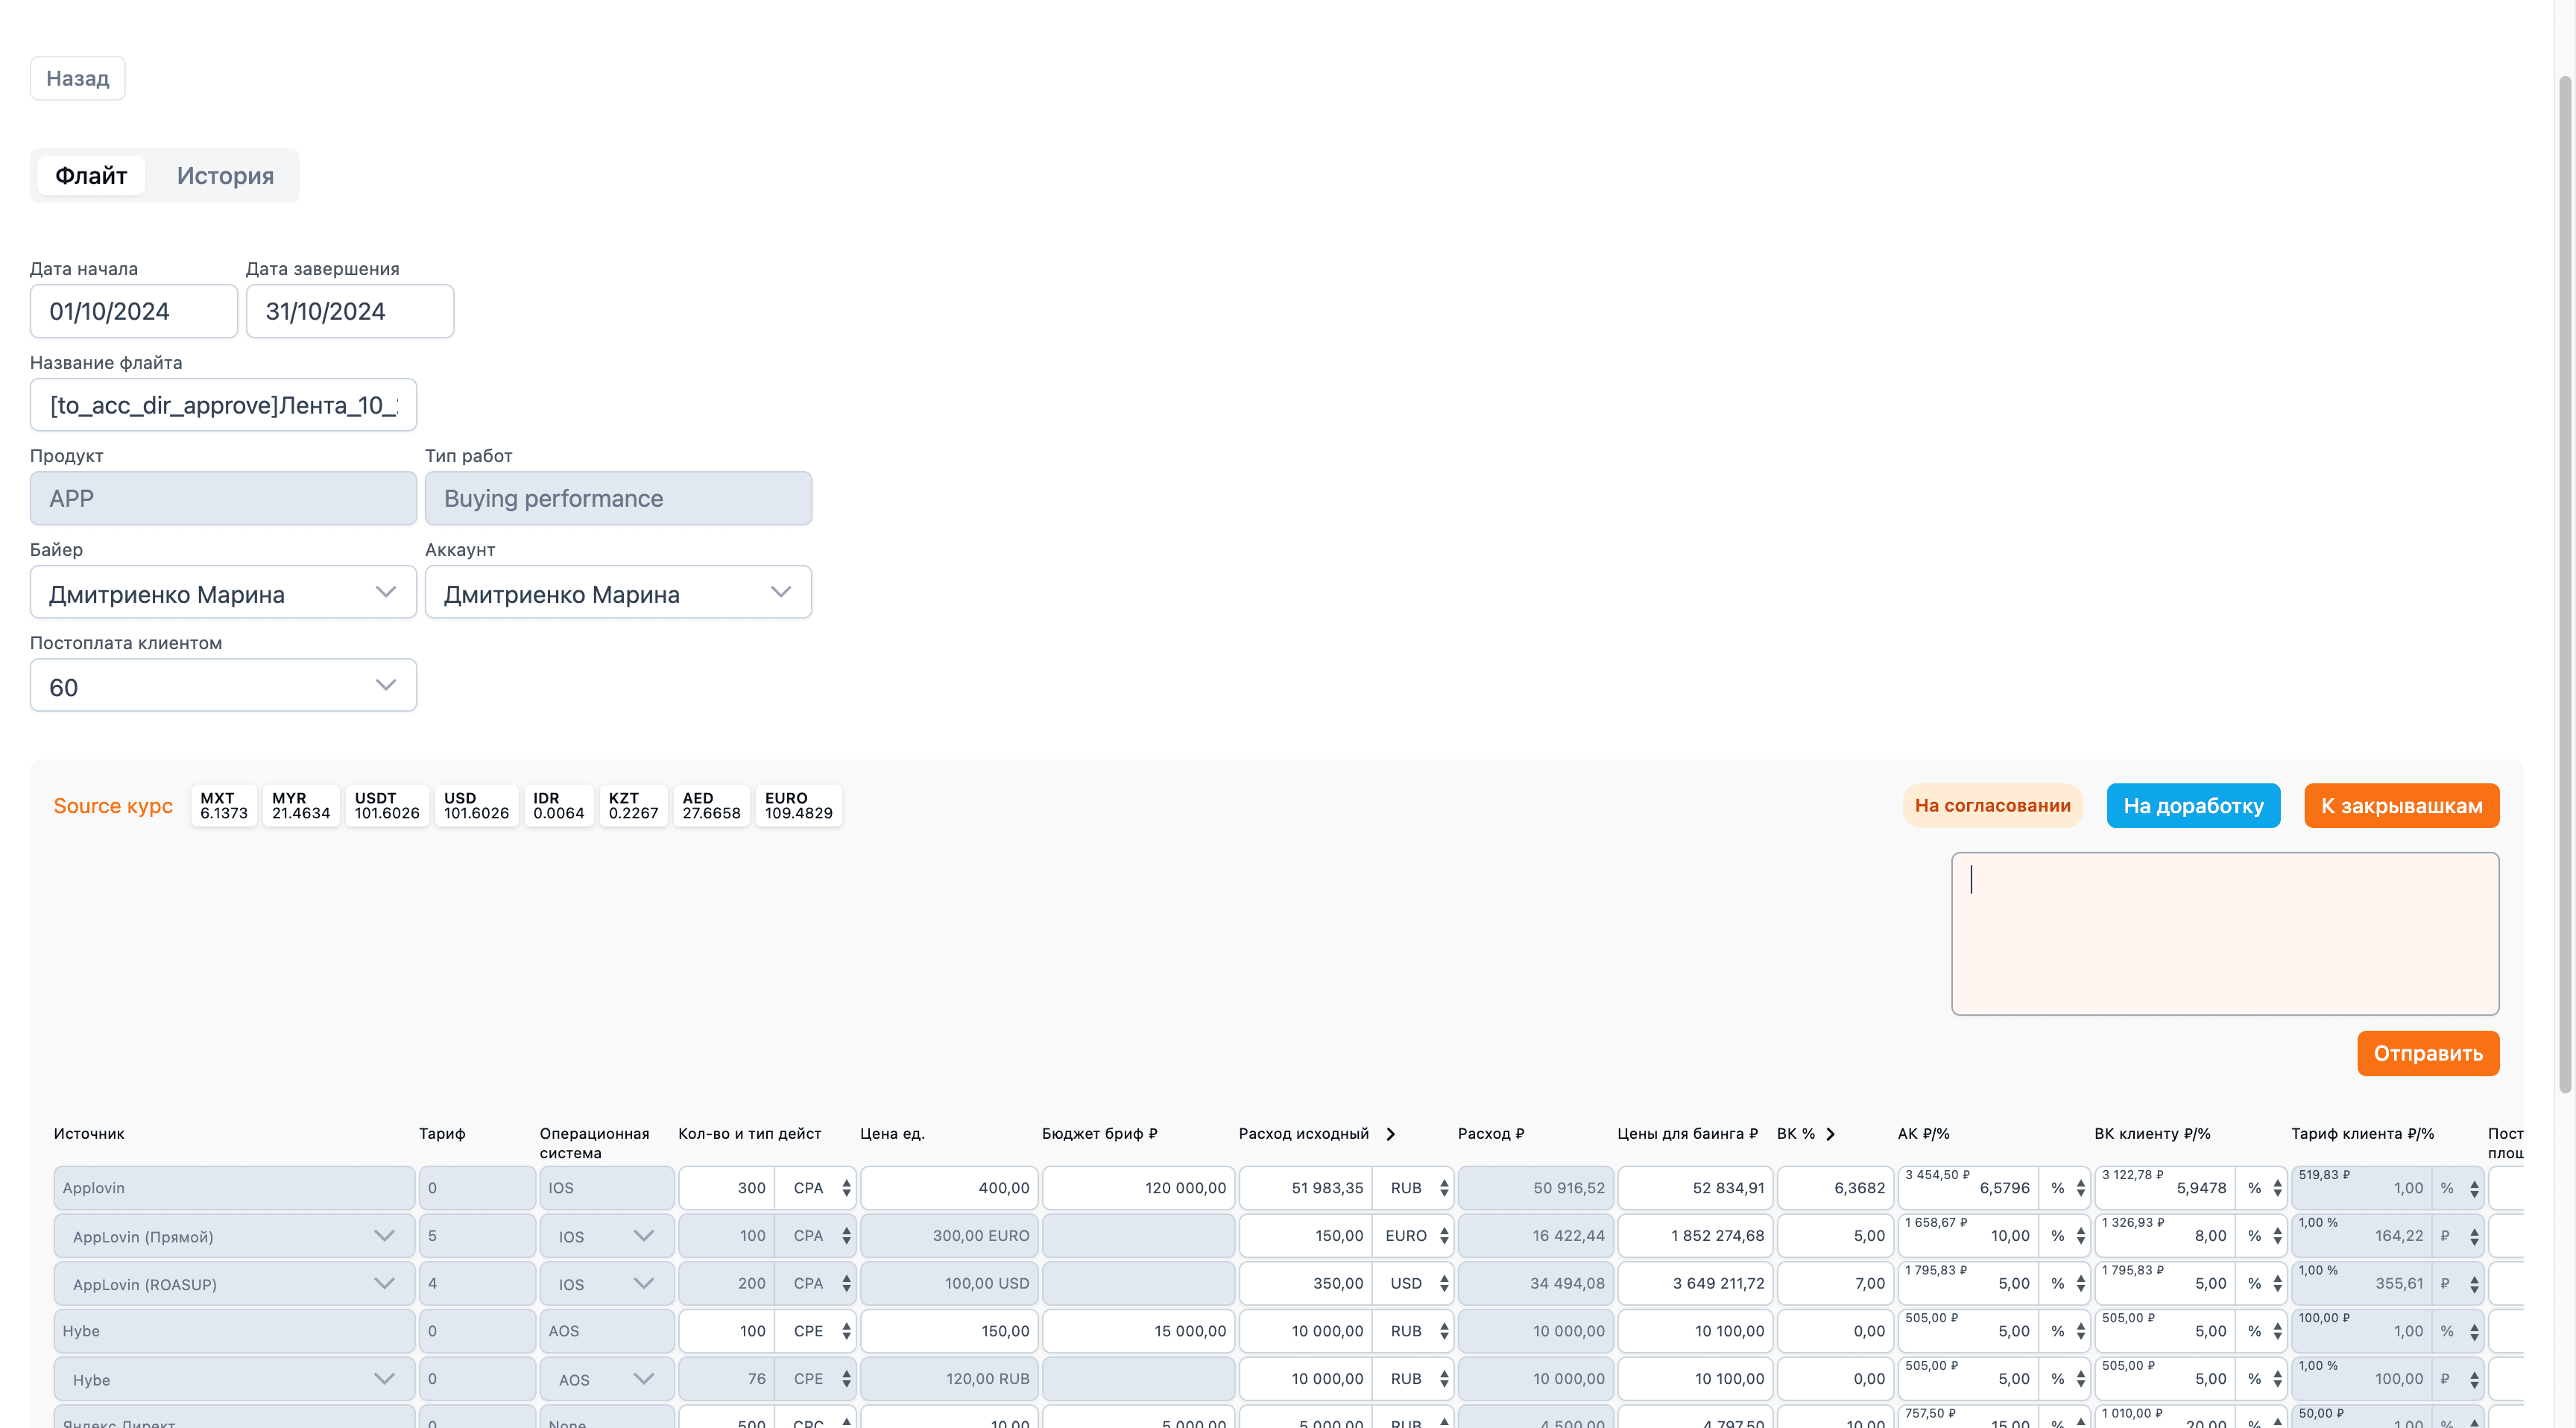The image size is (2576, 1428).
Task: Open IOS dropdown in AppLovin (Прямой) row
Action: pos(607,1236)
